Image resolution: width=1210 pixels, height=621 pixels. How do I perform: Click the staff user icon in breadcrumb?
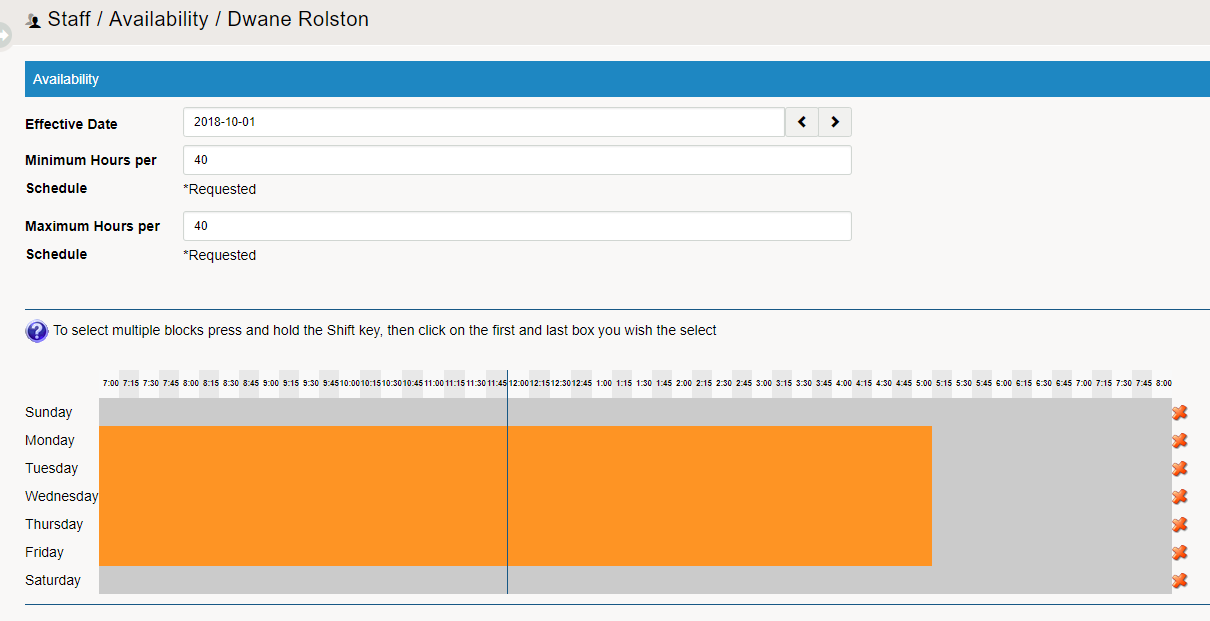34,20
